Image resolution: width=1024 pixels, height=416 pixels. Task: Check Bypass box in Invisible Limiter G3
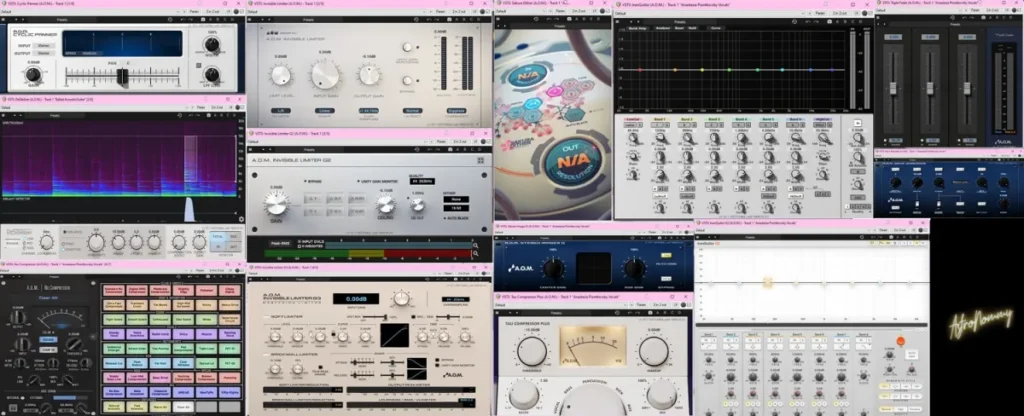437,359
